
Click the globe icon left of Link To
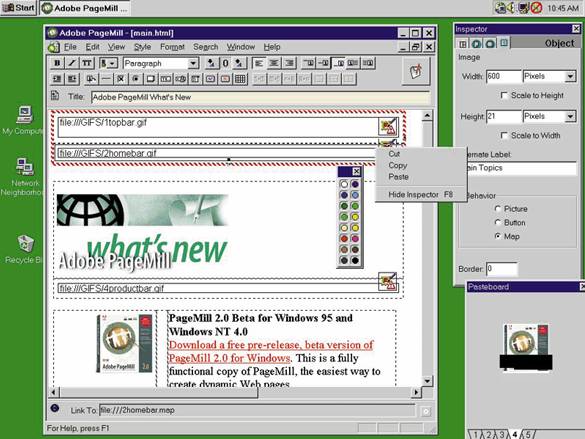55,408
